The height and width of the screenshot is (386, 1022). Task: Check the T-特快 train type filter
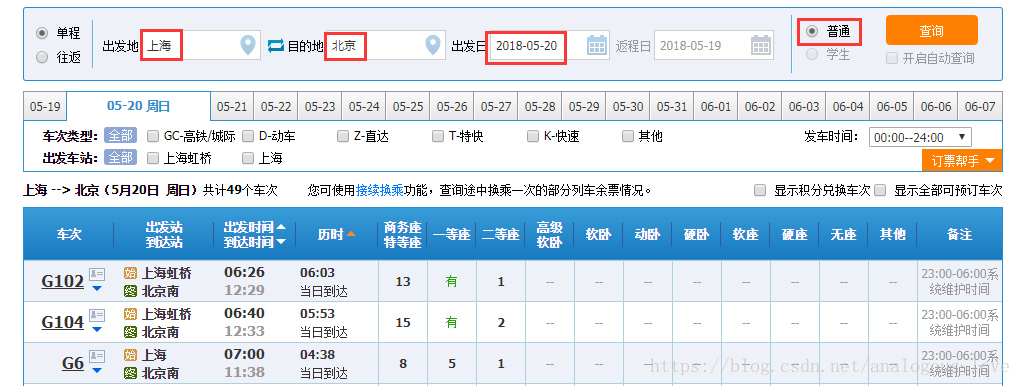pos(438,136)
